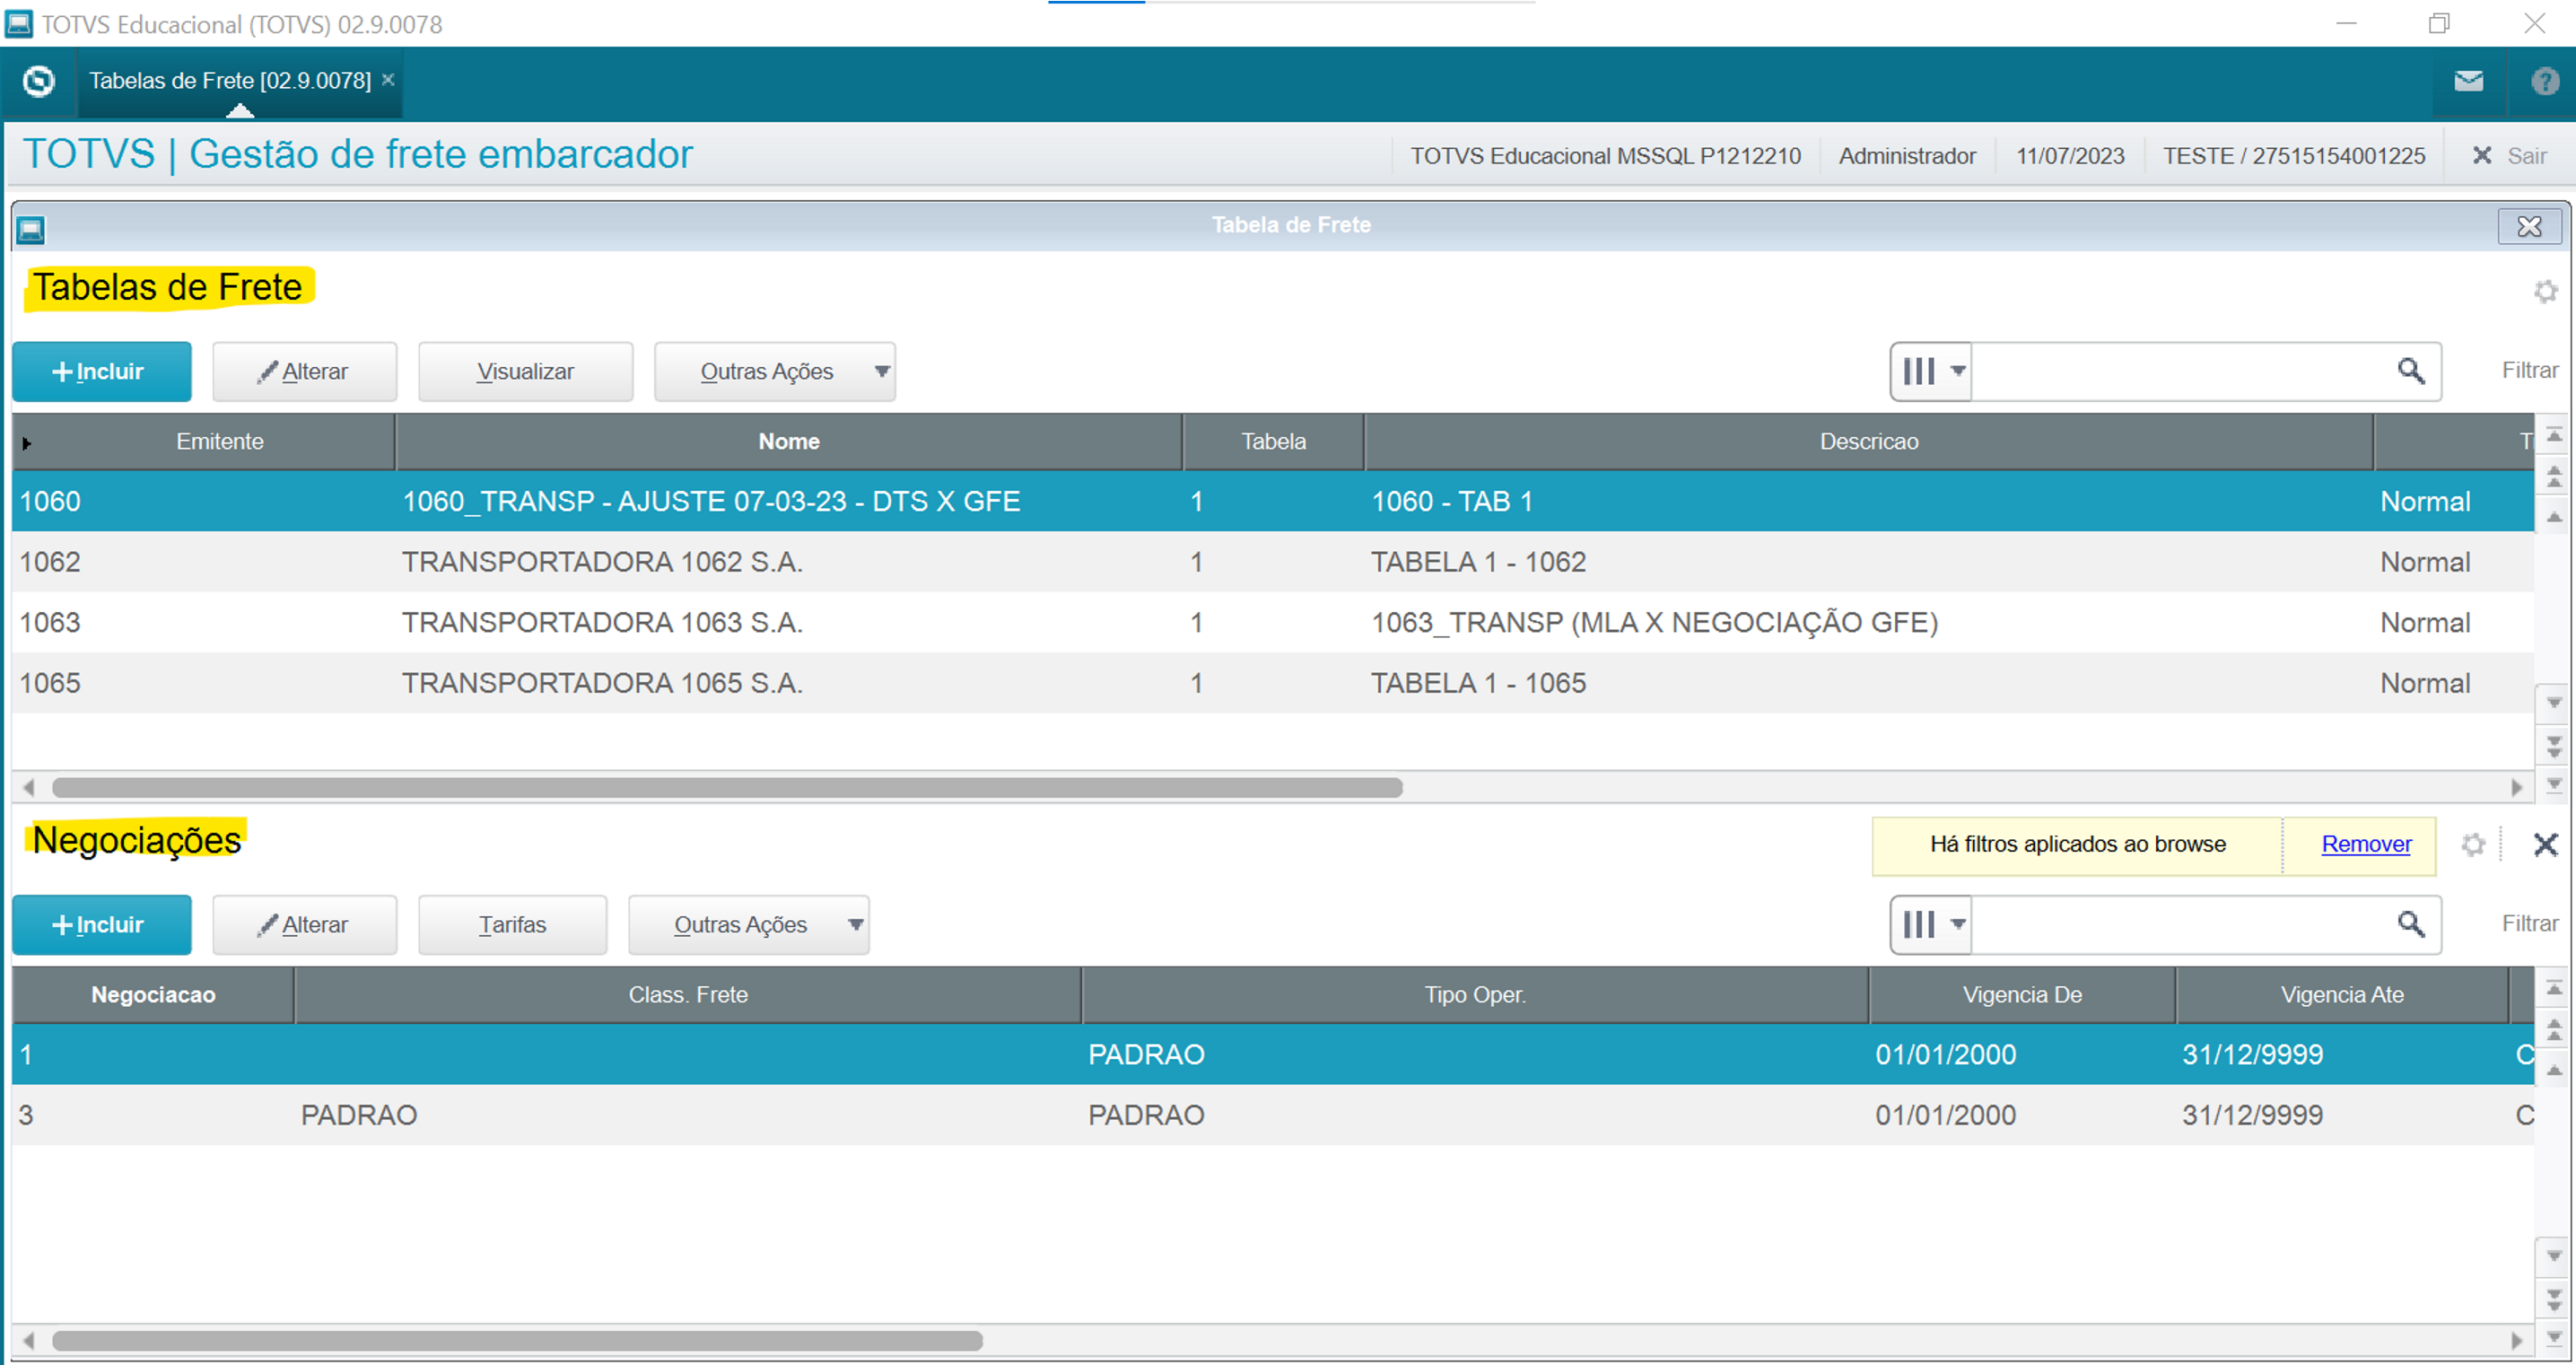Click the Tabela de Frete window icon at the left

[x=31, y=230]
